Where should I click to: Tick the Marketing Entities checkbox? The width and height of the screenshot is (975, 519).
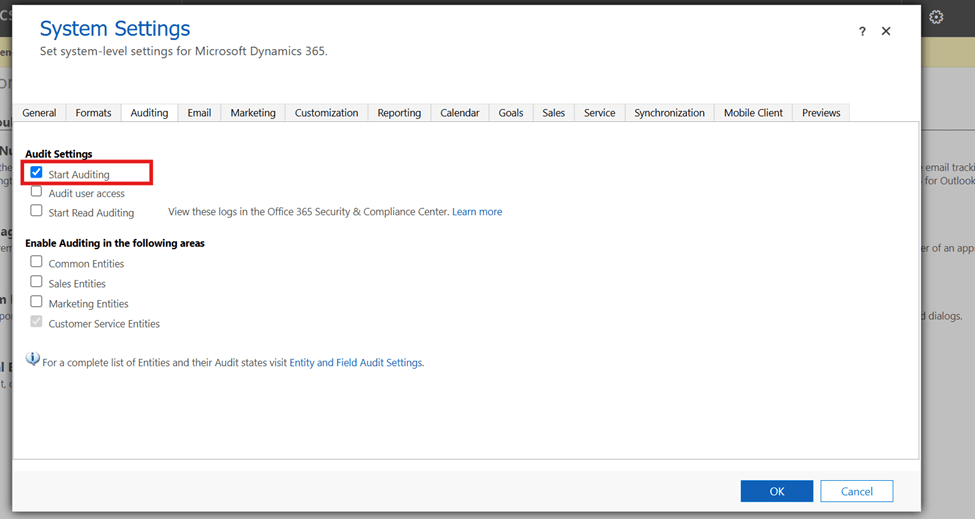tap(37, 302)
